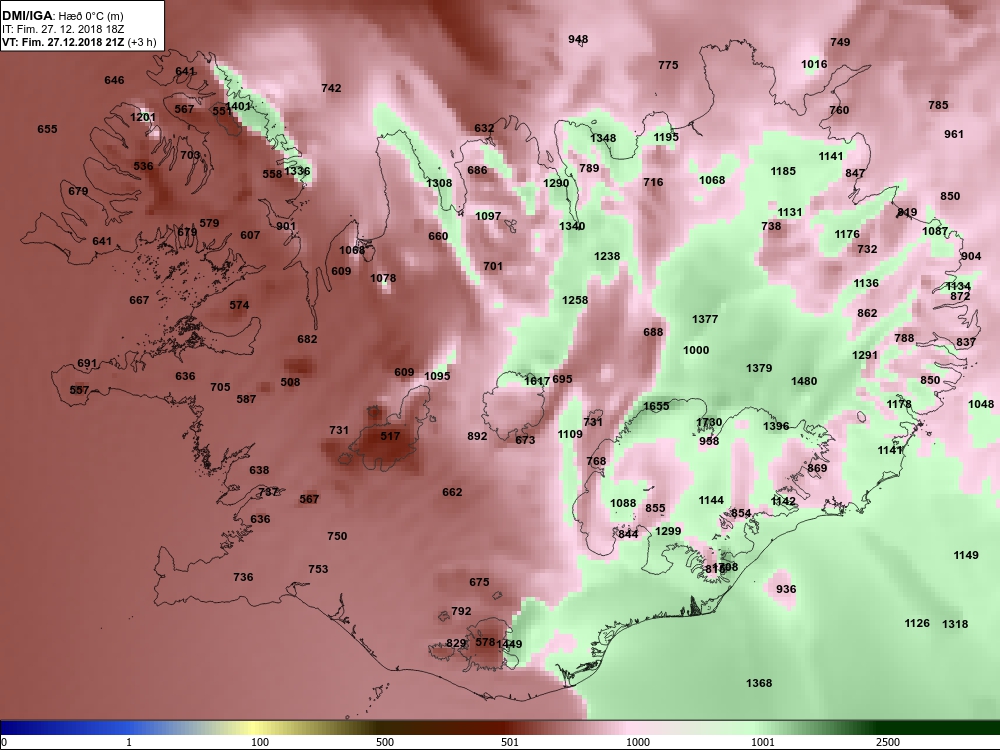Click the map value '1109'
The height and width of the screenshot is (750, 1000).
[570, 434]
